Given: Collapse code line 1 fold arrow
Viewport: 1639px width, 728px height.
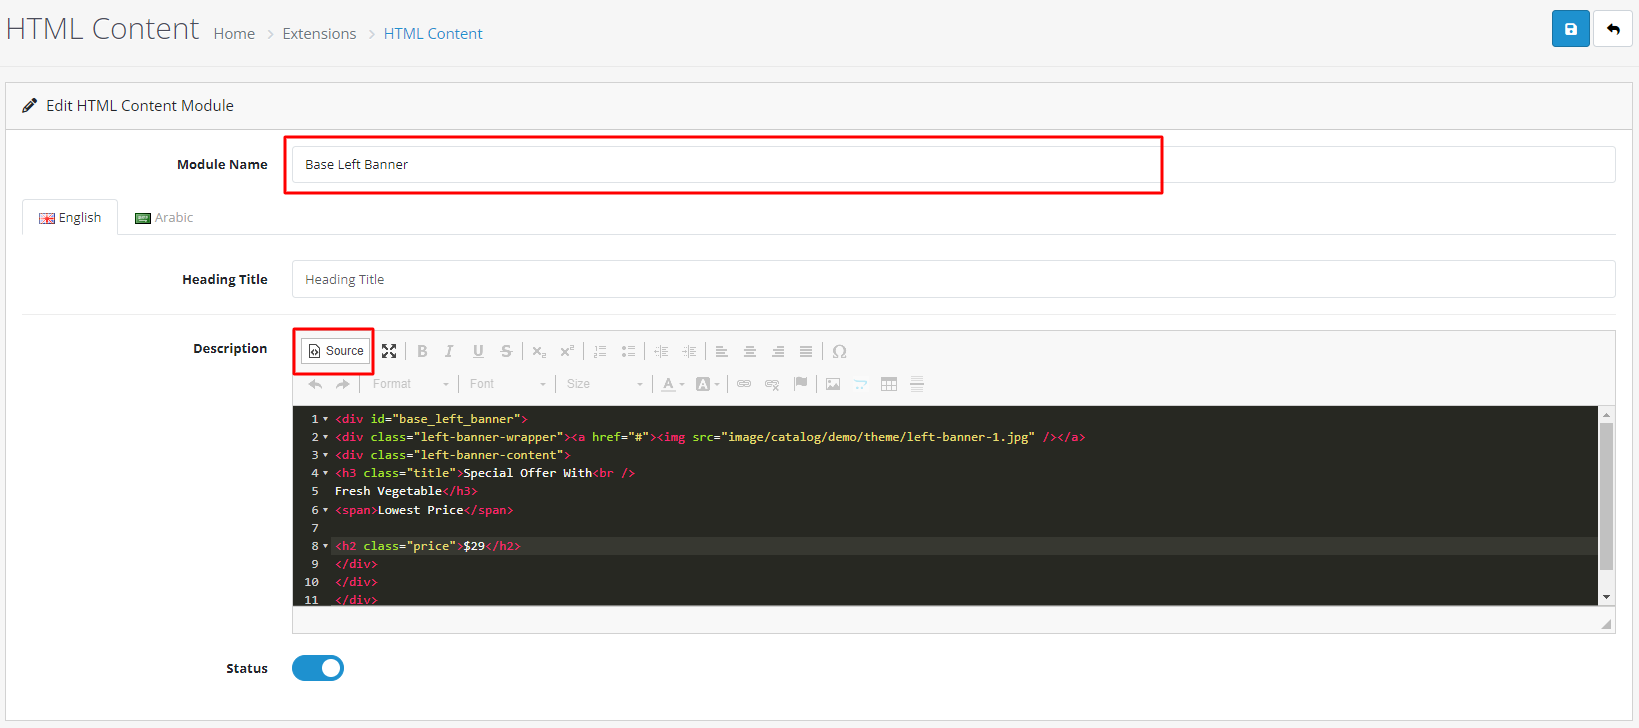Looking at the screenshot, I should tap(326, 419).
